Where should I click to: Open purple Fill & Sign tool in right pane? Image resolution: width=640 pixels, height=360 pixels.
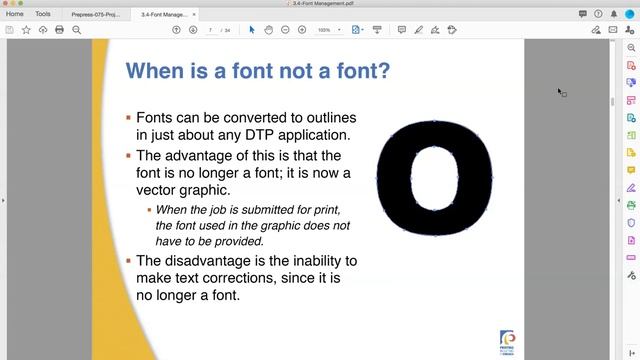631,188
